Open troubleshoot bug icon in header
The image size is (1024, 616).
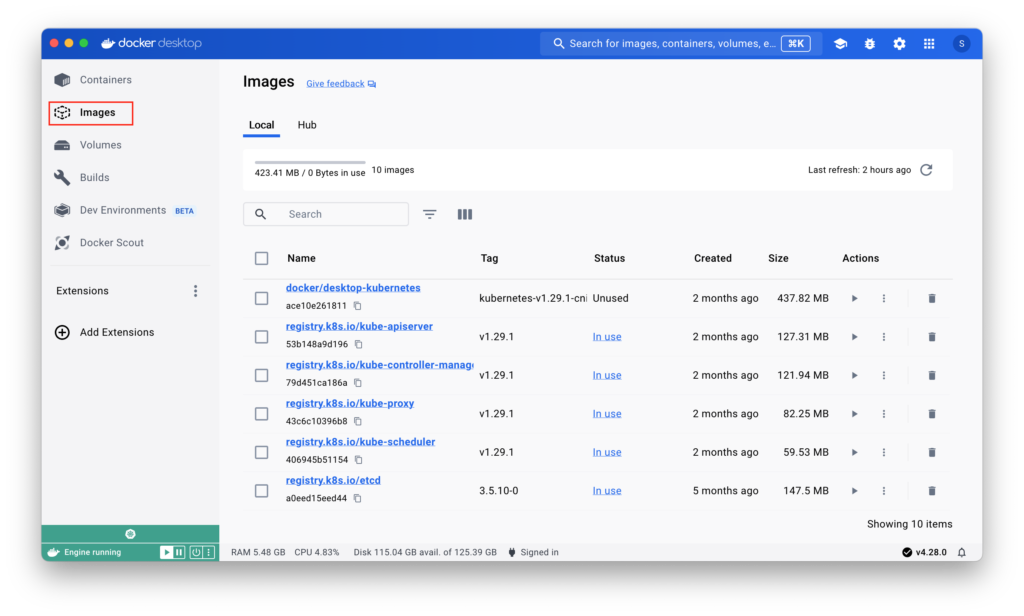(x=869, y=44)
